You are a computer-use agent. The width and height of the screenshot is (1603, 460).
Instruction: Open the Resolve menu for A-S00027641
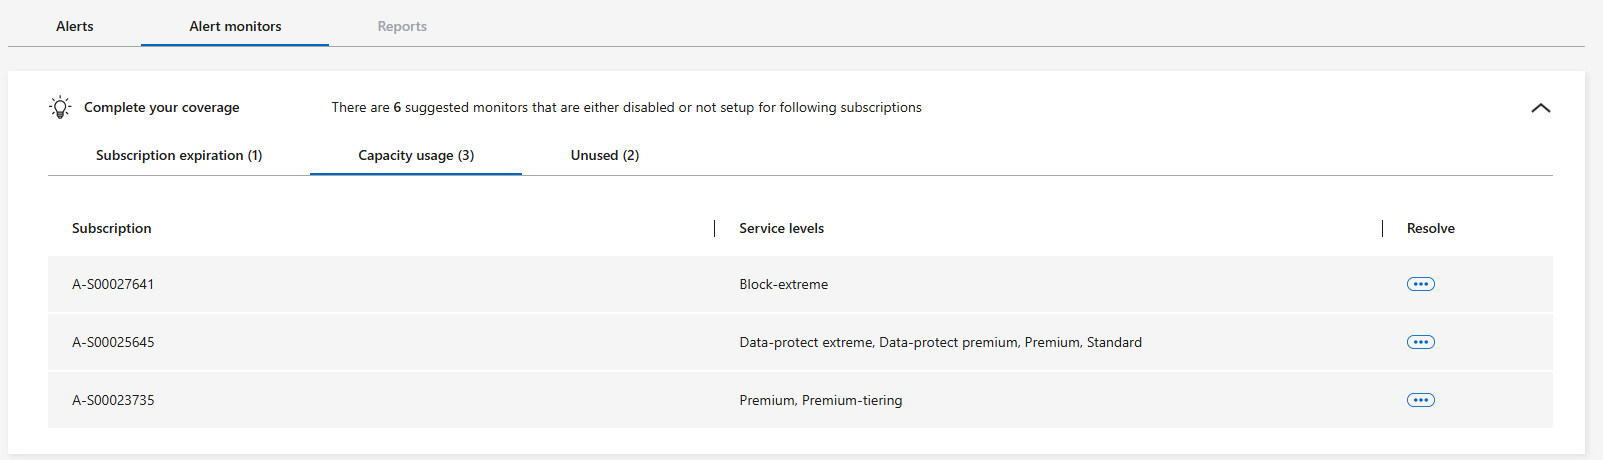tap(1420, 284)
